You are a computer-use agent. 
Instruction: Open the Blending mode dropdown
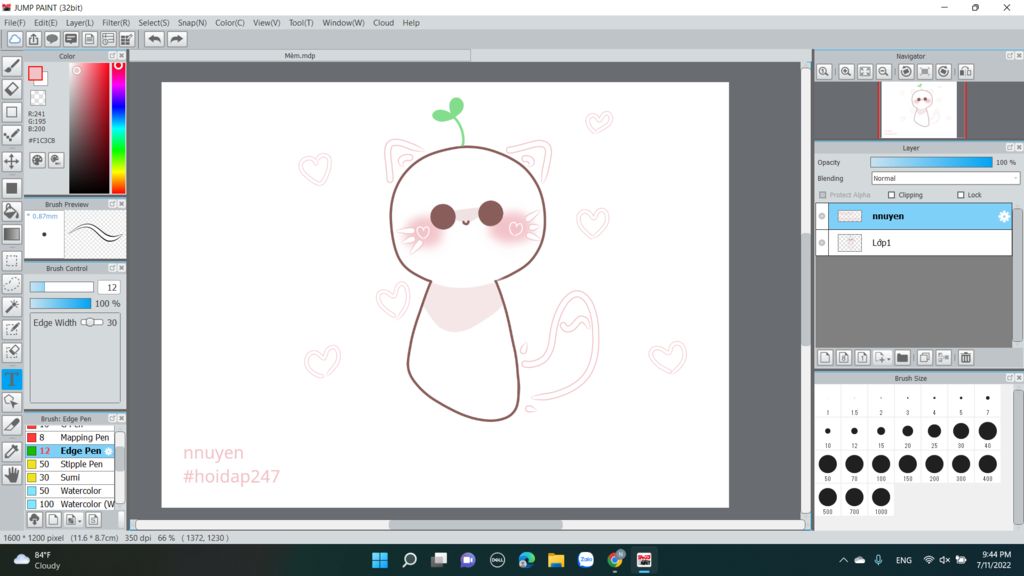click(945, 178)
